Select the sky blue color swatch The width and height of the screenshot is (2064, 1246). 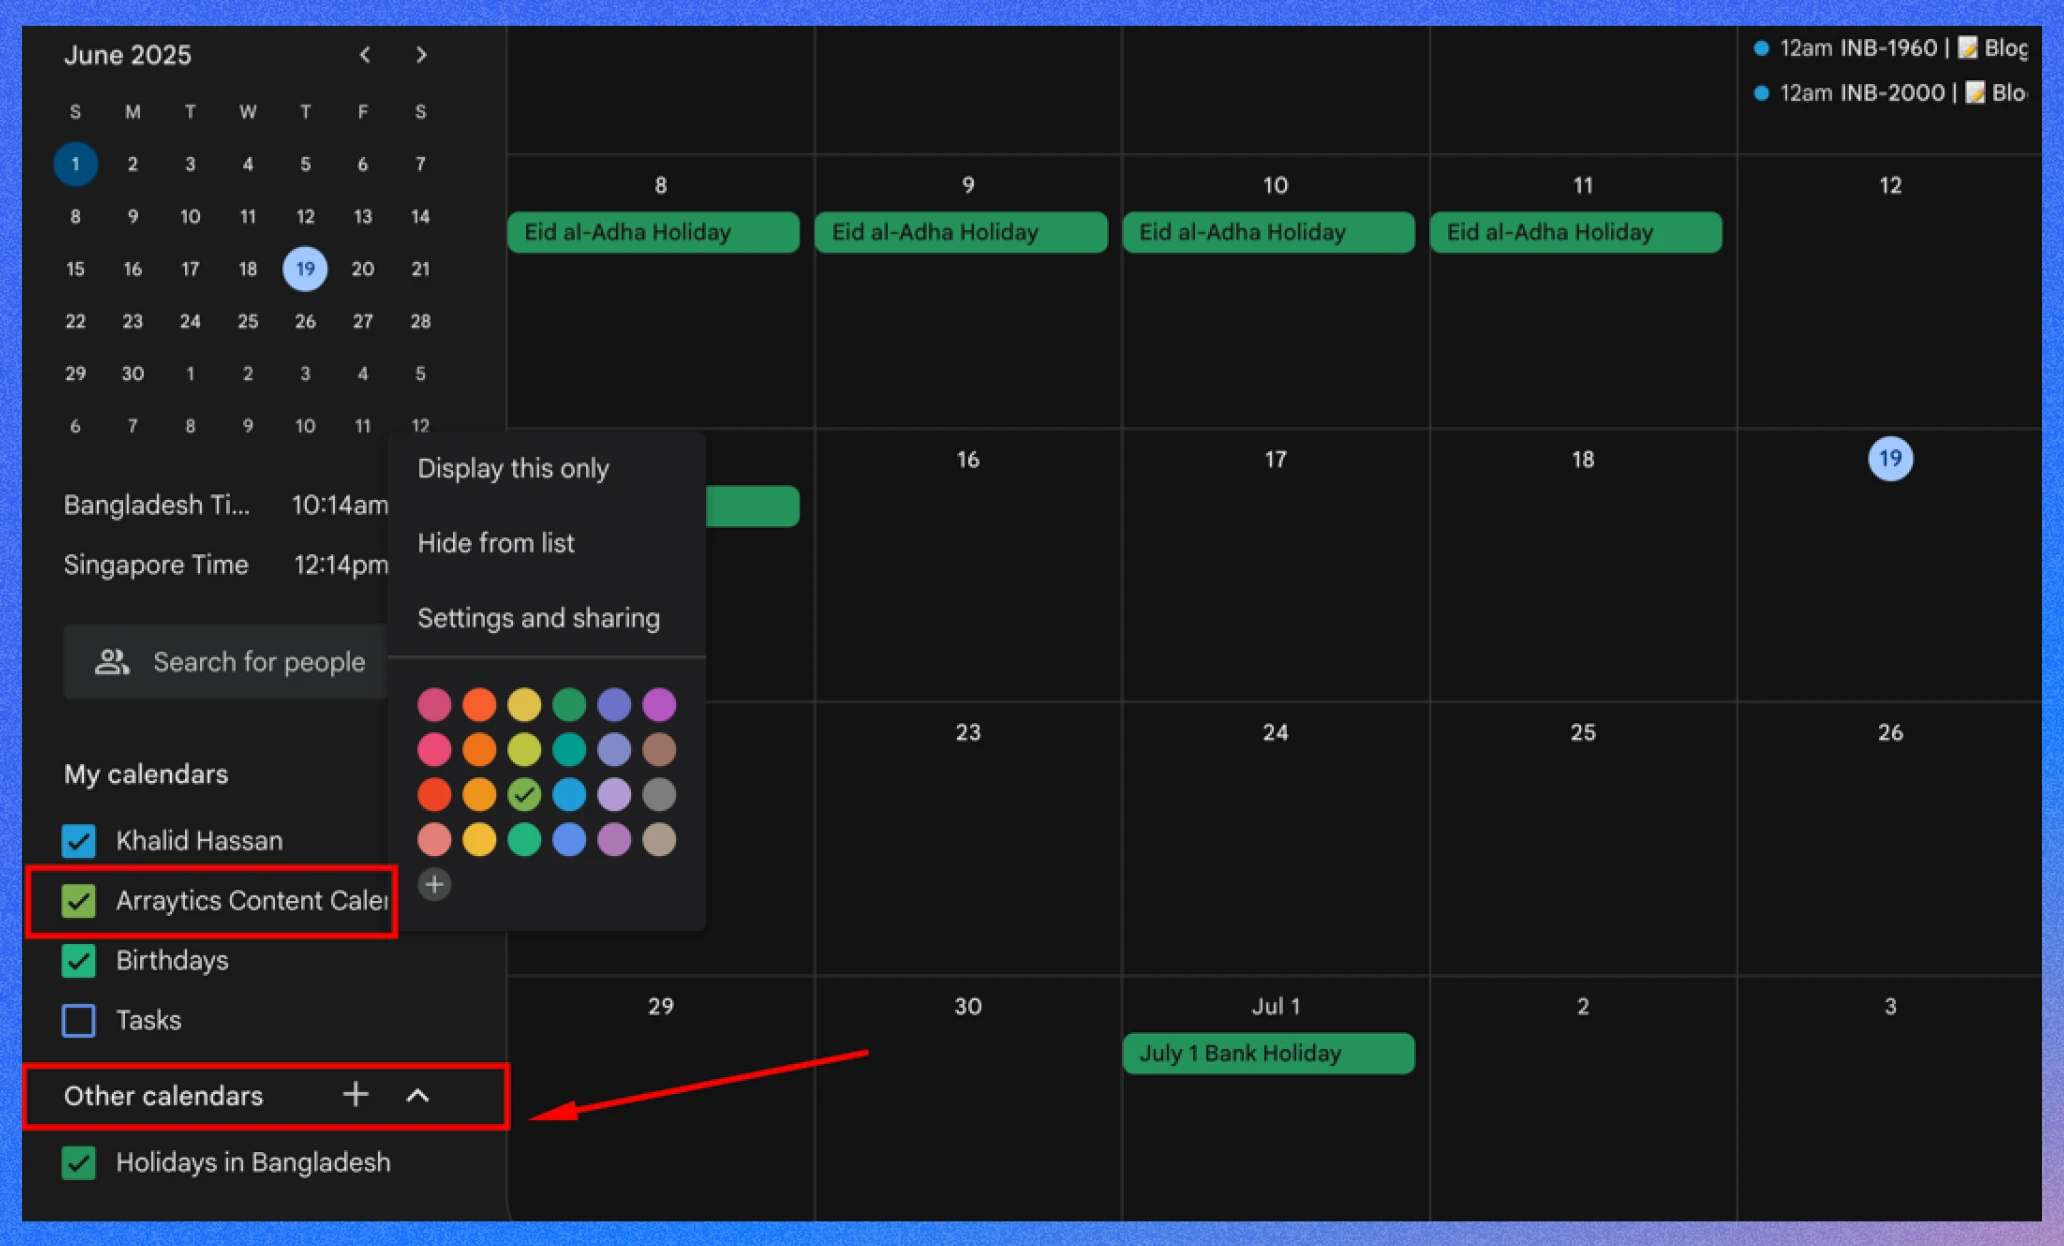click(x=569, y=794)
